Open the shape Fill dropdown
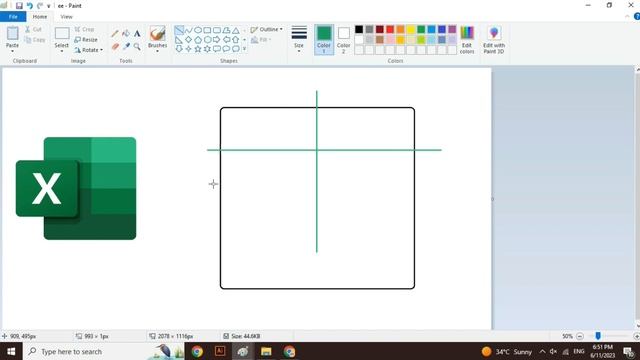 tap(261, 40)
